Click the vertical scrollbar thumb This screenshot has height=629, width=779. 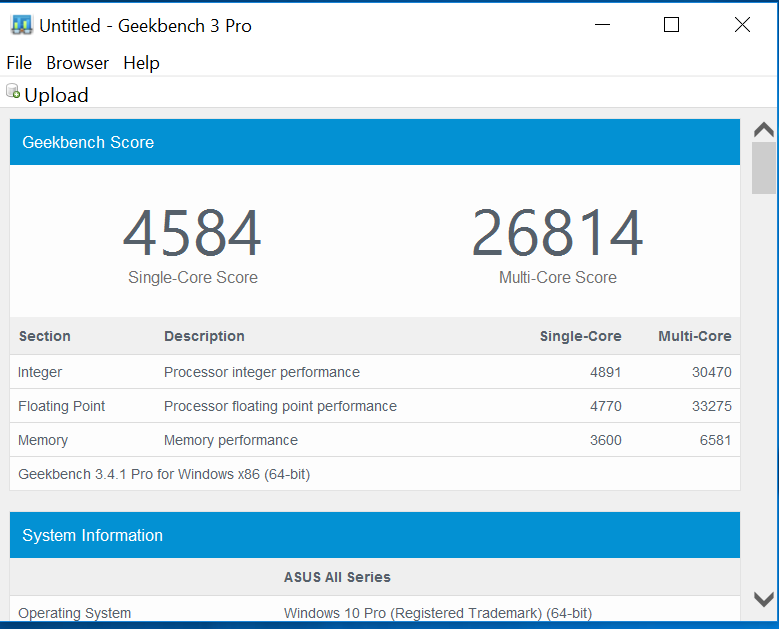click(763, 167)
